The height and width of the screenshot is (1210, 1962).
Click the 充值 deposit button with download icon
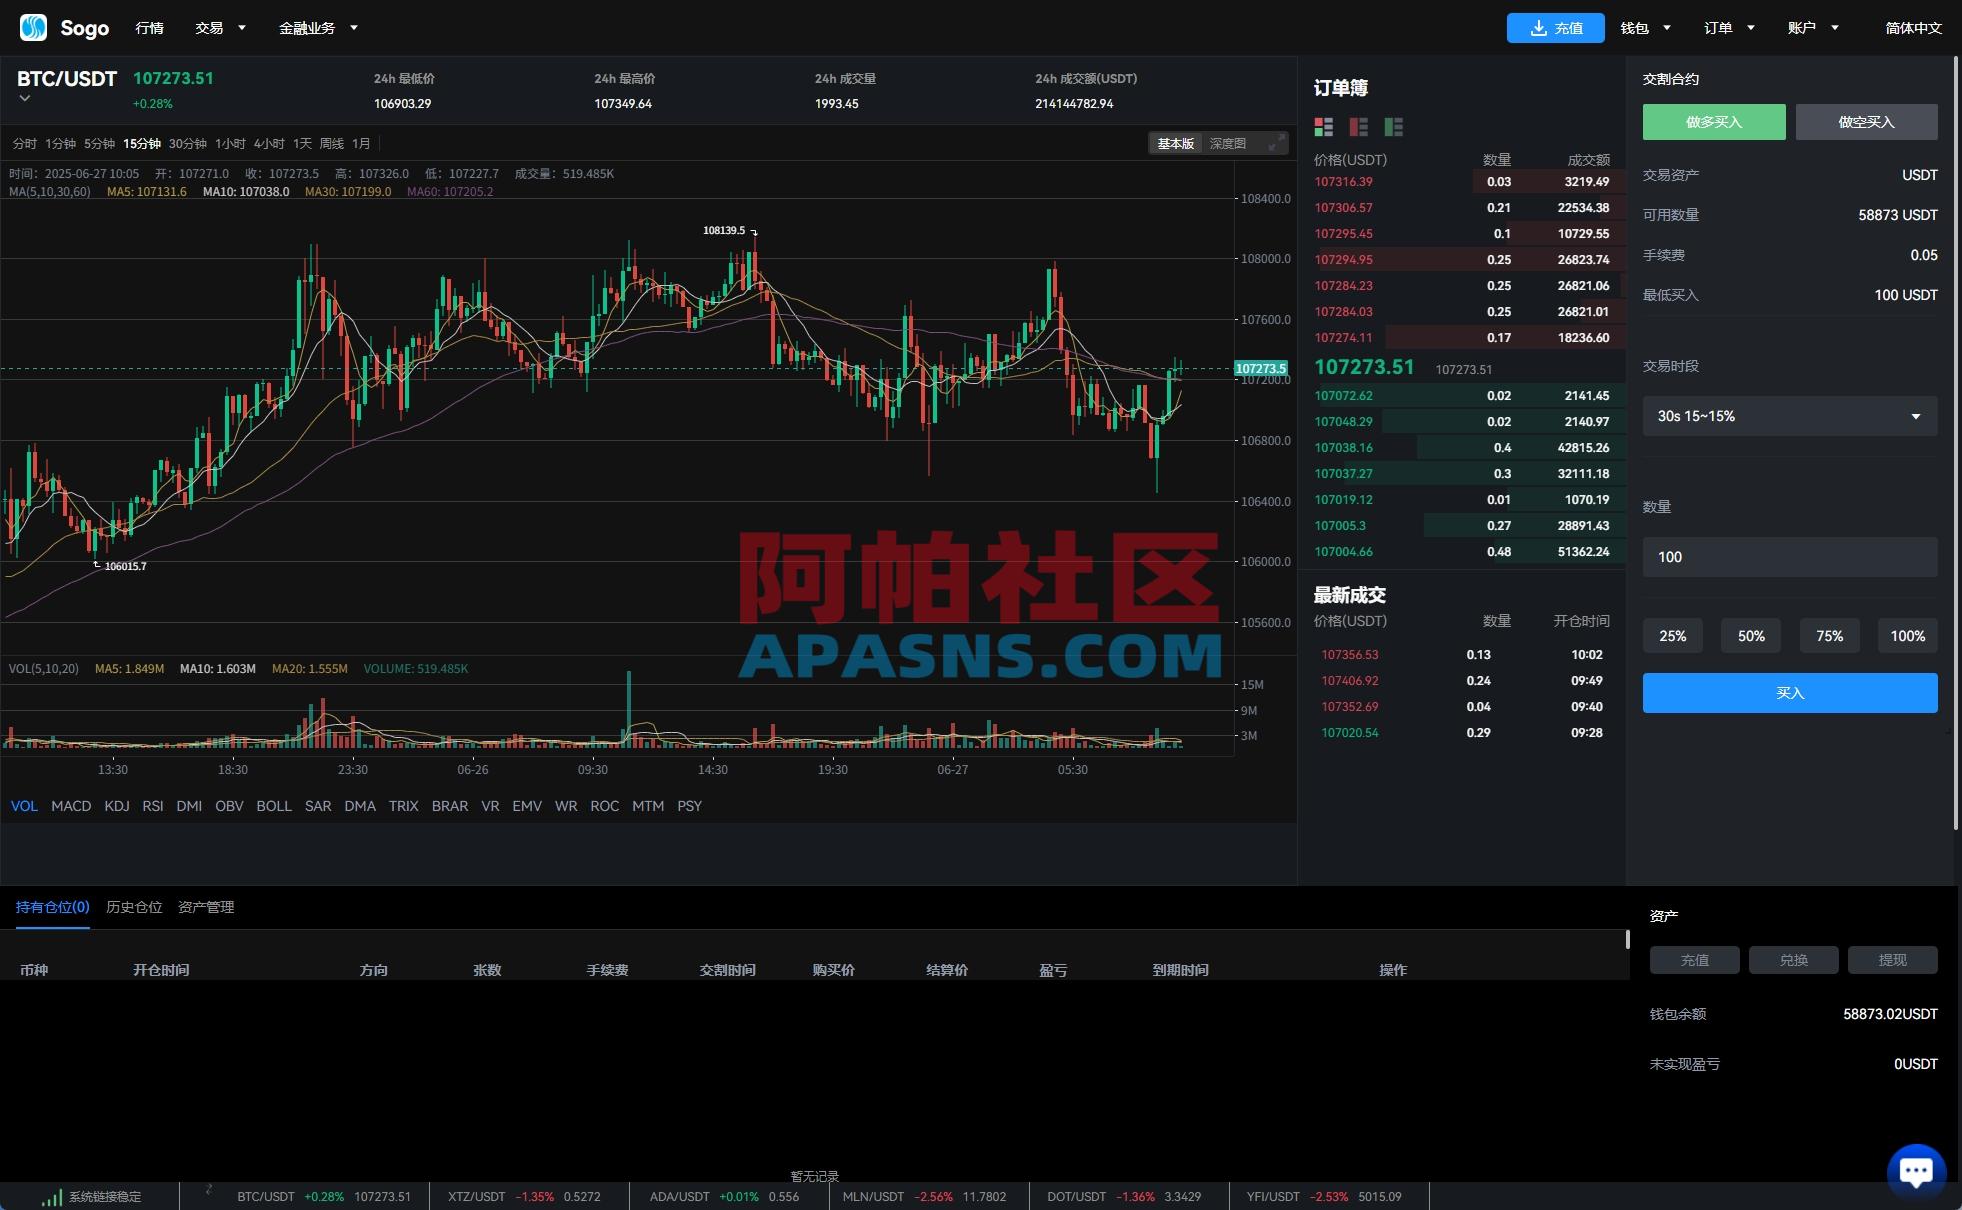point(1555,27)
